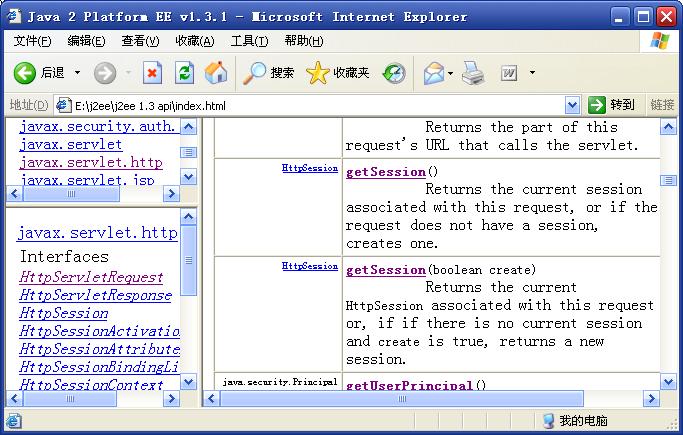Open the HttpSession interface link in left frame
The height and width of the screenshot is (435, 683).
coord(64,314)
